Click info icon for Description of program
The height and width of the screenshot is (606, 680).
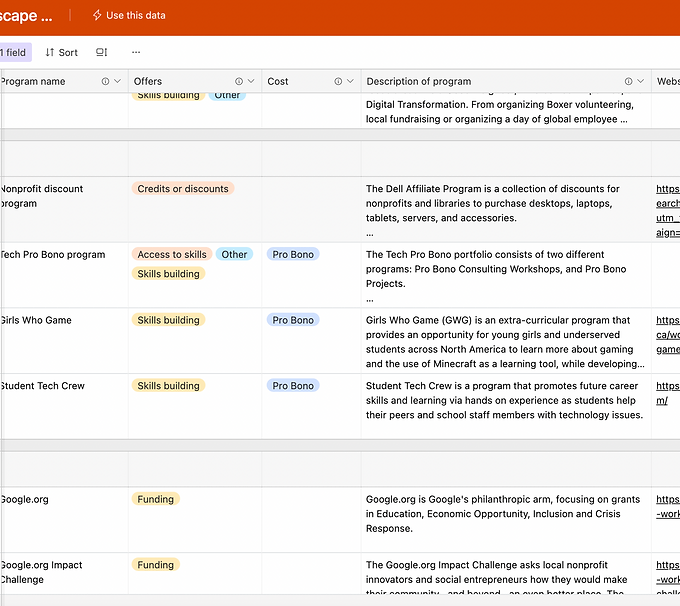click(x=628, y=82)
